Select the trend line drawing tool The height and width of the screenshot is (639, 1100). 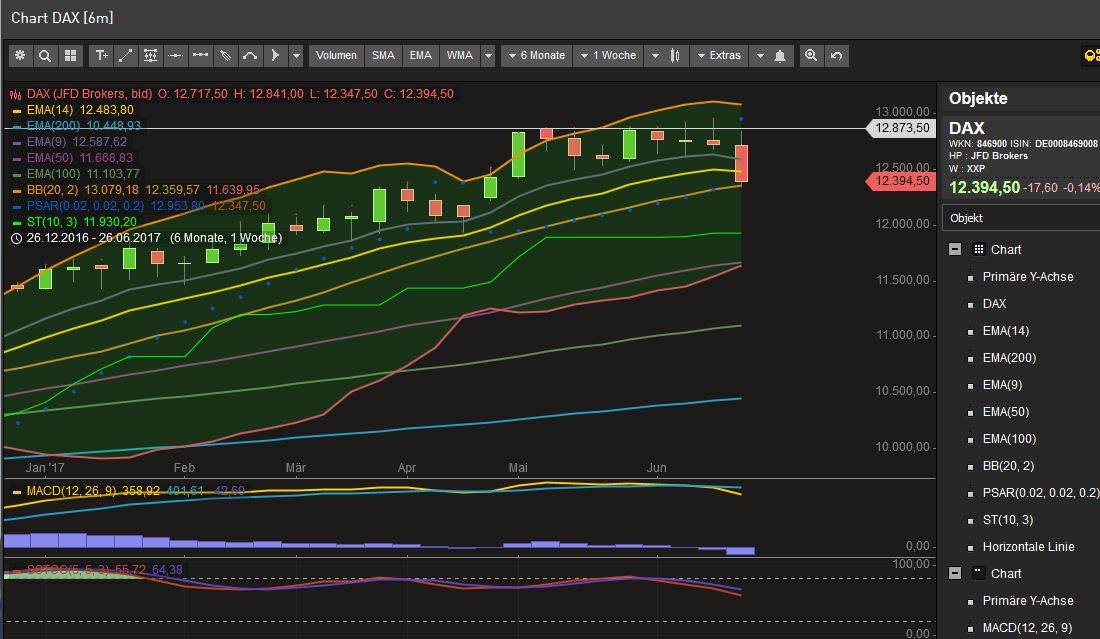pyautogui.click(x=125, y=55)
